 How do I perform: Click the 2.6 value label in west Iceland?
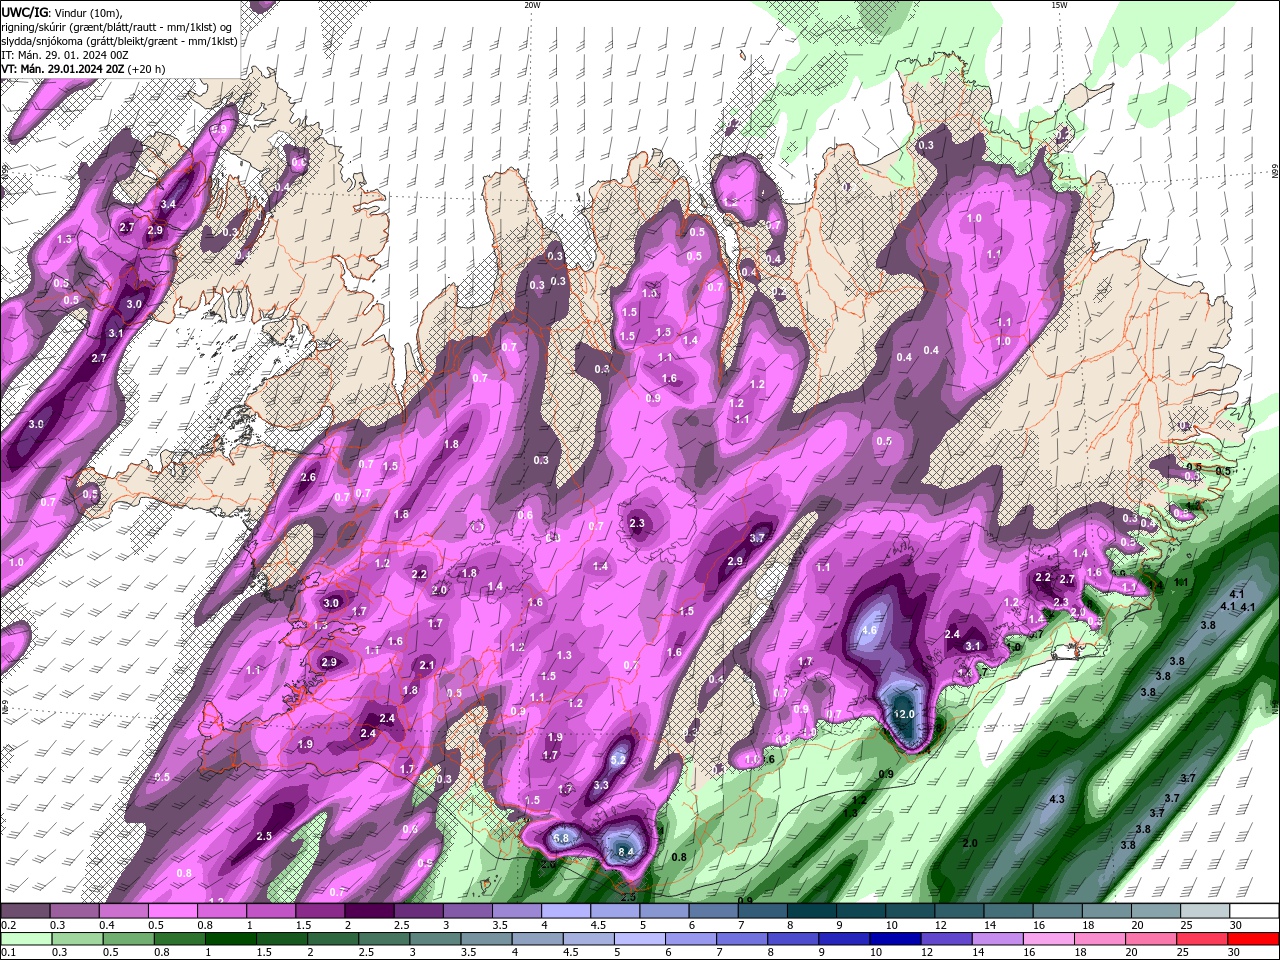(x=308, y=478)
